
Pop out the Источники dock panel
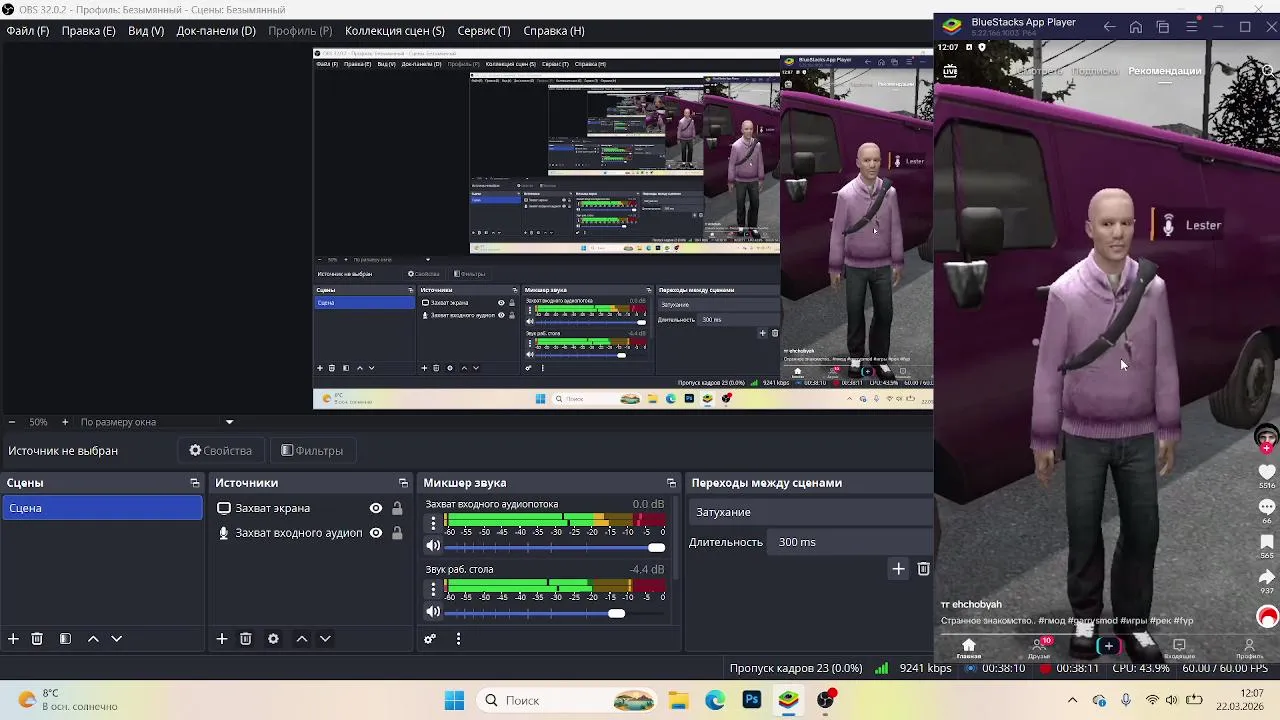pos(403,483)
